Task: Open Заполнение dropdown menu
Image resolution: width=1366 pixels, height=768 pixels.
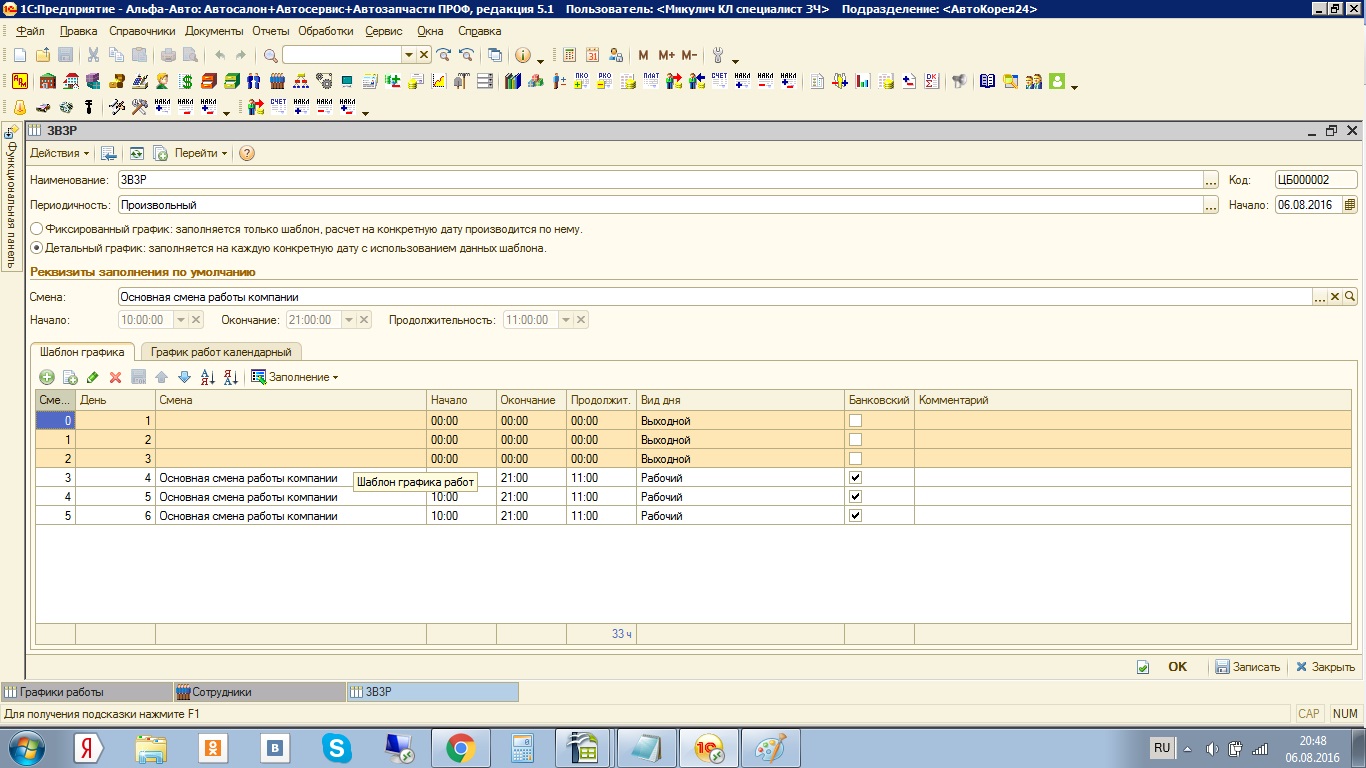Action: click(x=295, y=377)
